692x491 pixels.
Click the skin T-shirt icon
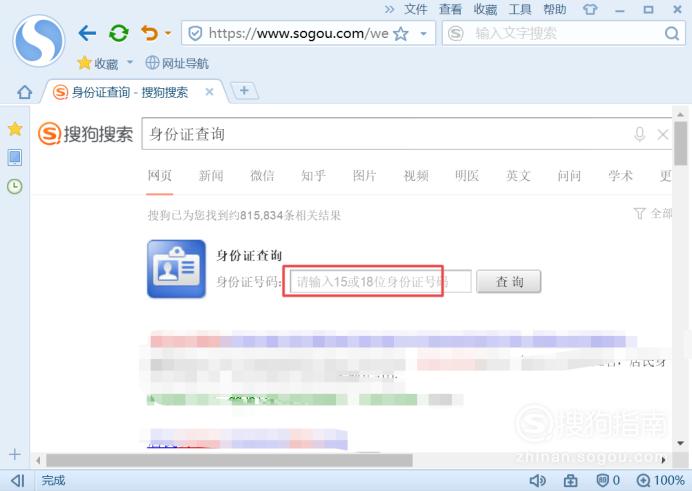[x=590, y=9]
